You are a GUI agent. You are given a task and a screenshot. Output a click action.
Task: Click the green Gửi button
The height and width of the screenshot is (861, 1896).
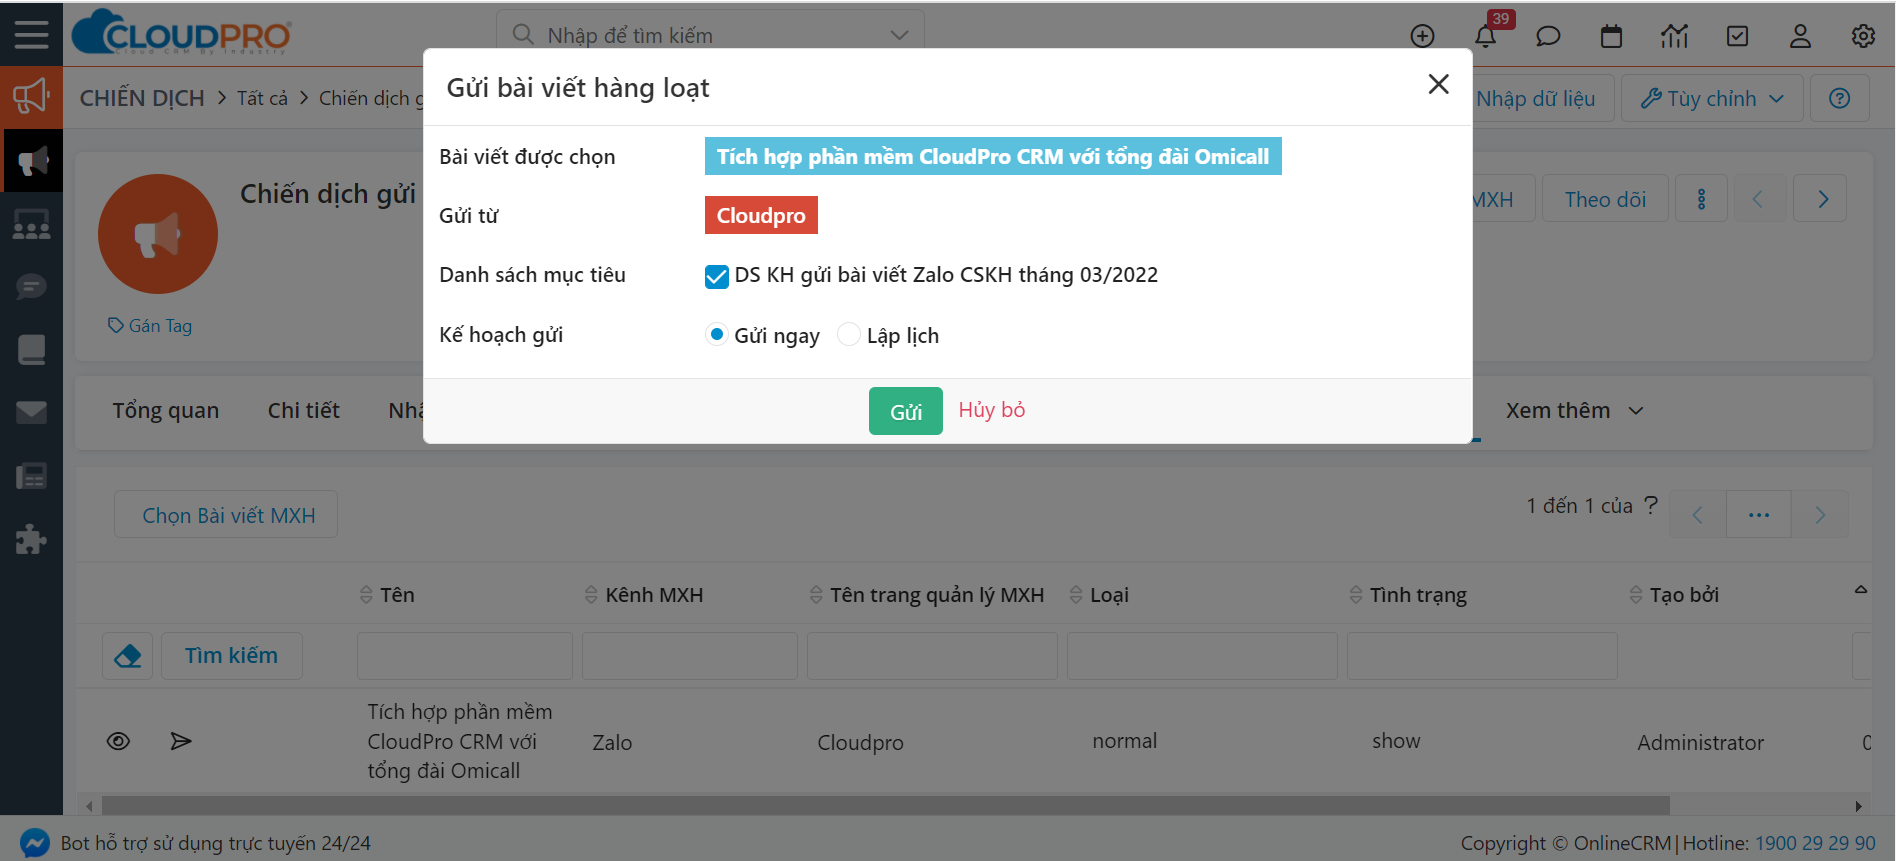click(905, 411)
